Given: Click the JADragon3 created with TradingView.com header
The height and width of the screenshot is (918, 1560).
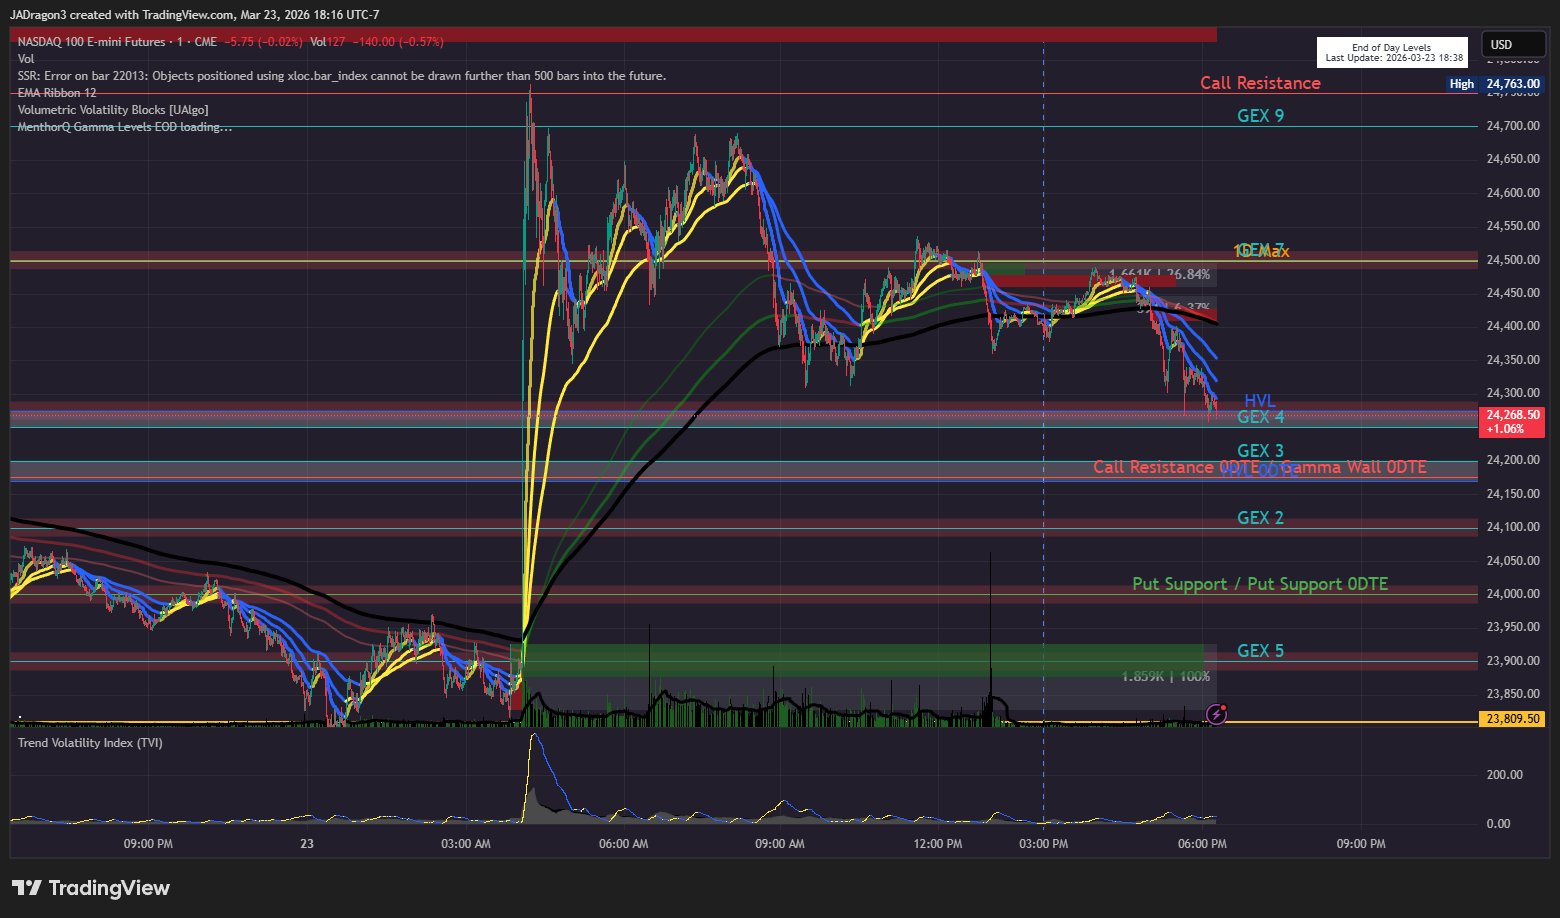Looking at the screenshot, I should click(x=194, y=15).
